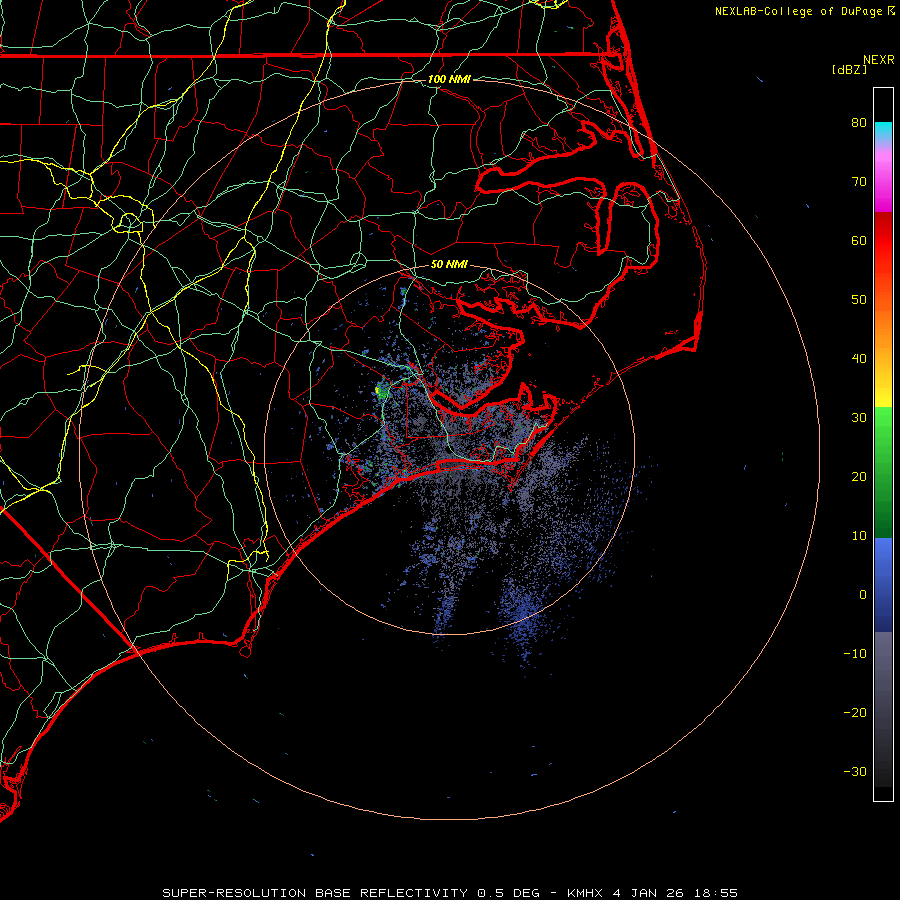Viewport: 900px width, 900px height.
Task: Click the 20 dBZ scale value
Action: click(x=859, y=476)
